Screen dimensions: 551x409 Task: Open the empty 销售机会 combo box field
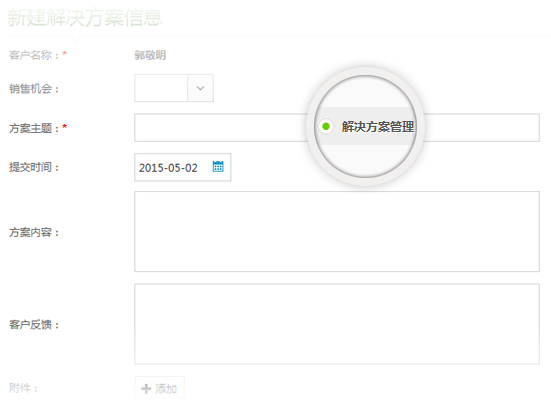pos(161,88)
